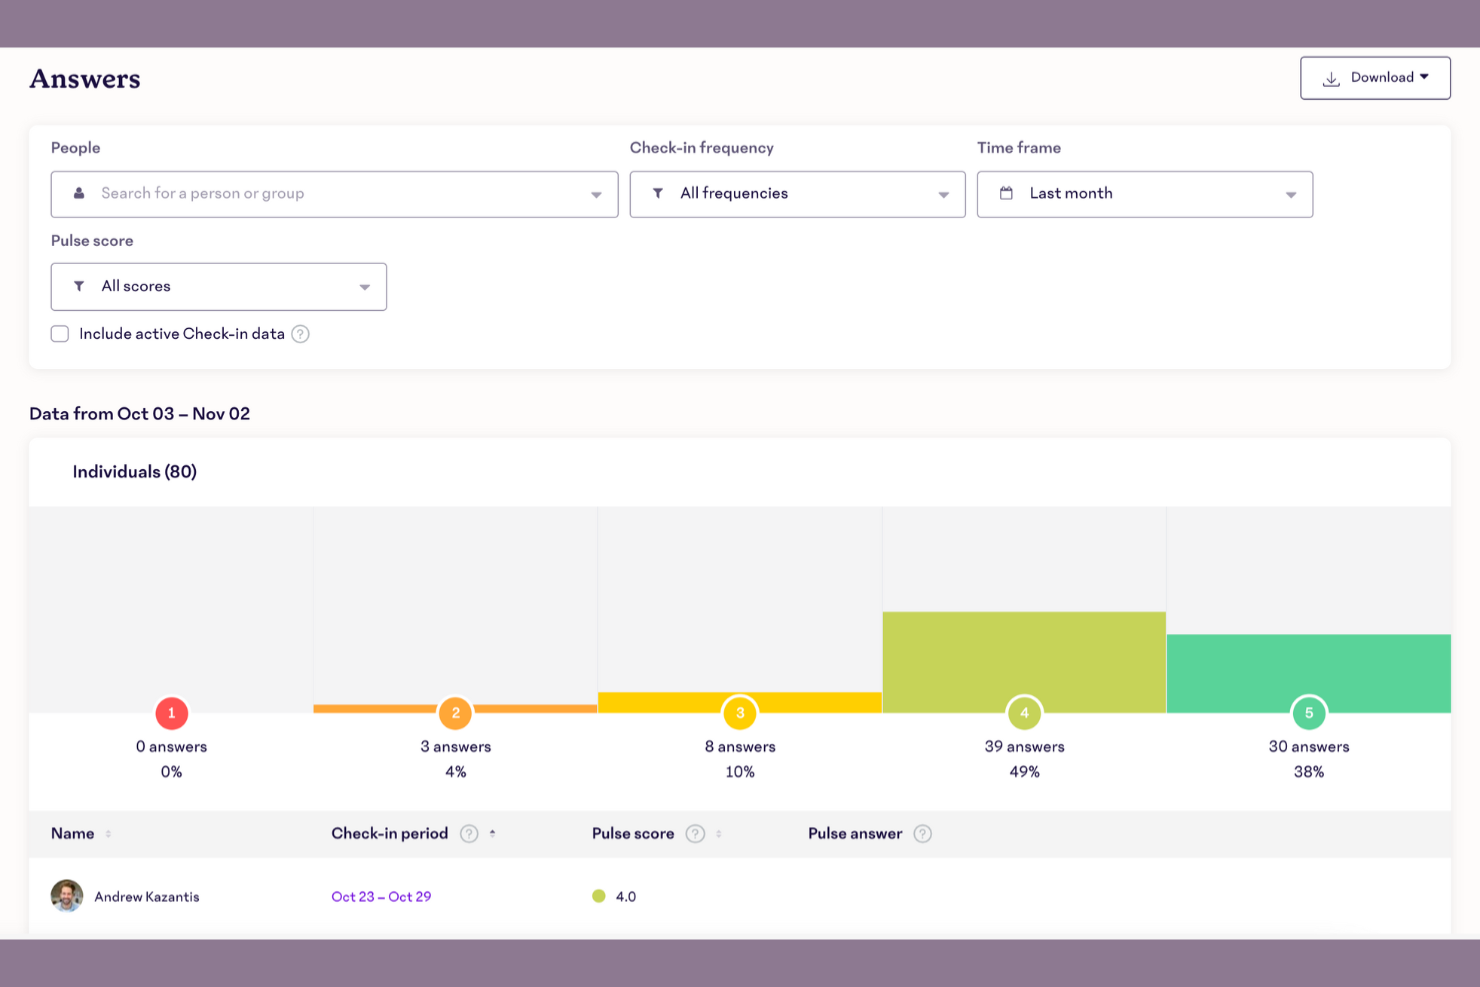Enable the Include active Check-in data checkbox
This screenshot has width=1480, height=987.
point(60,333)
